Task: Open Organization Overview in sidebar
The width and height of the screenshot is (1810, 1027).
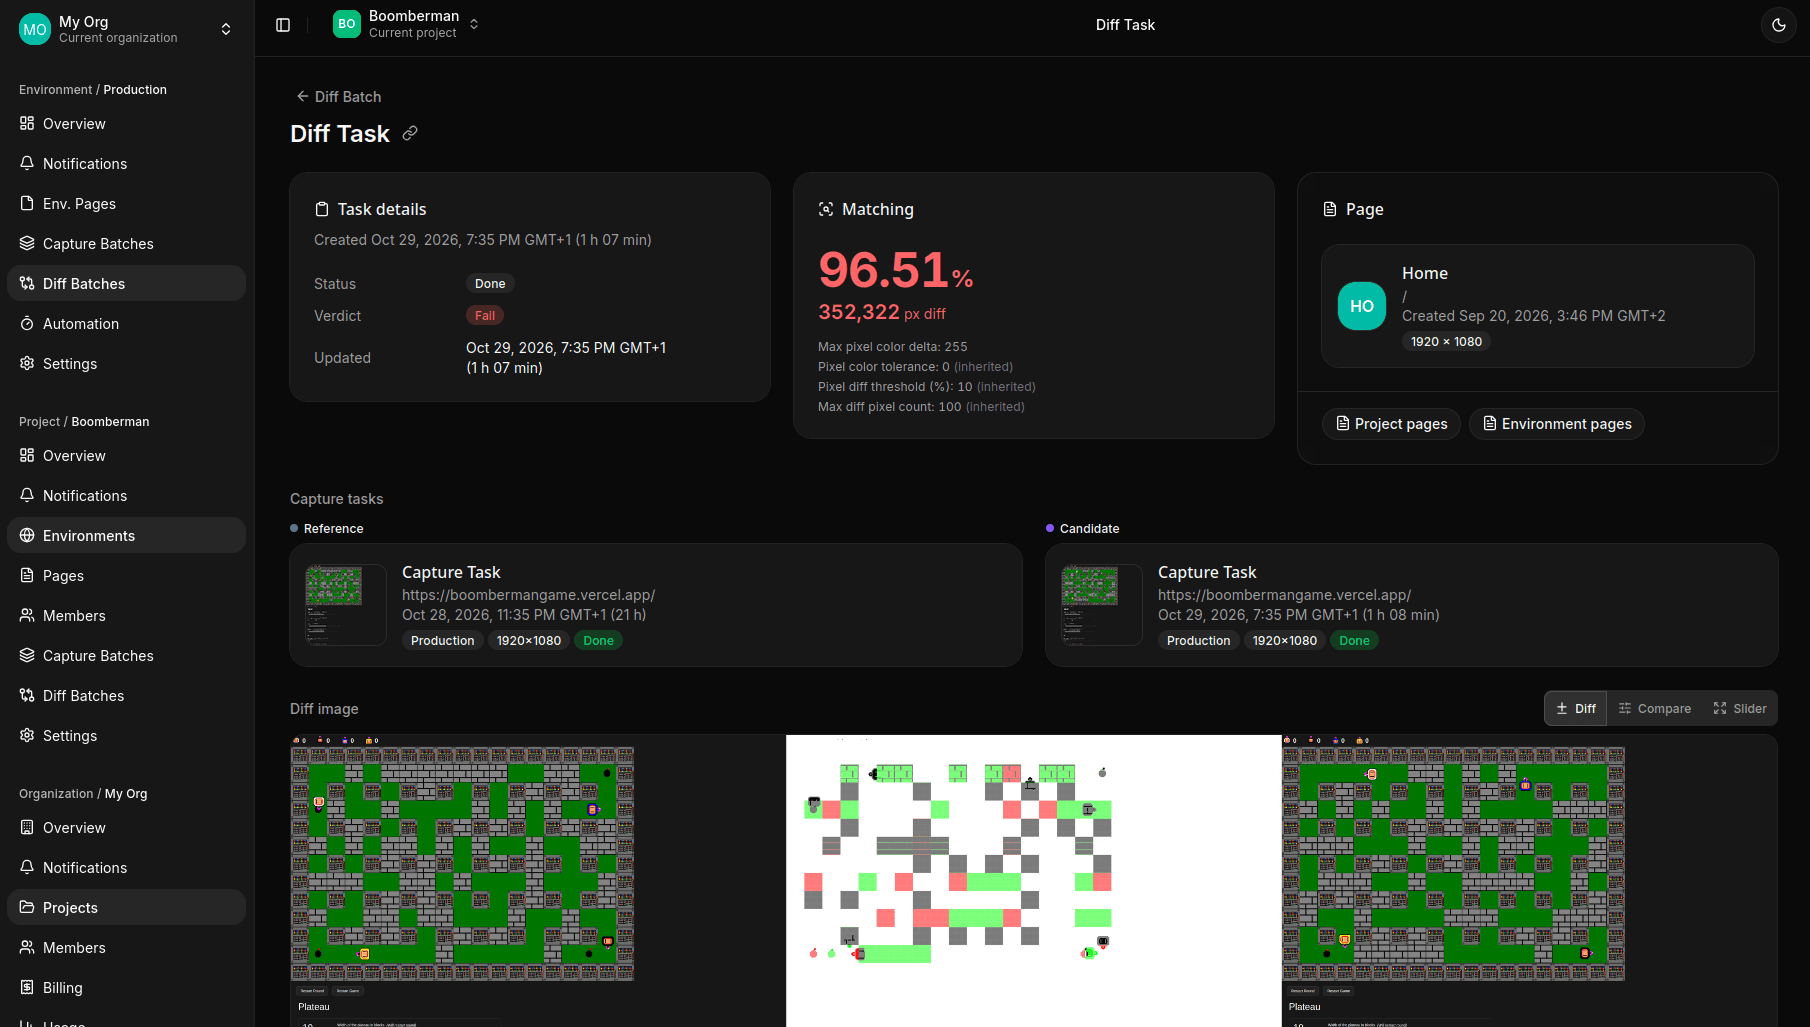Action: [x=127, y=828]
